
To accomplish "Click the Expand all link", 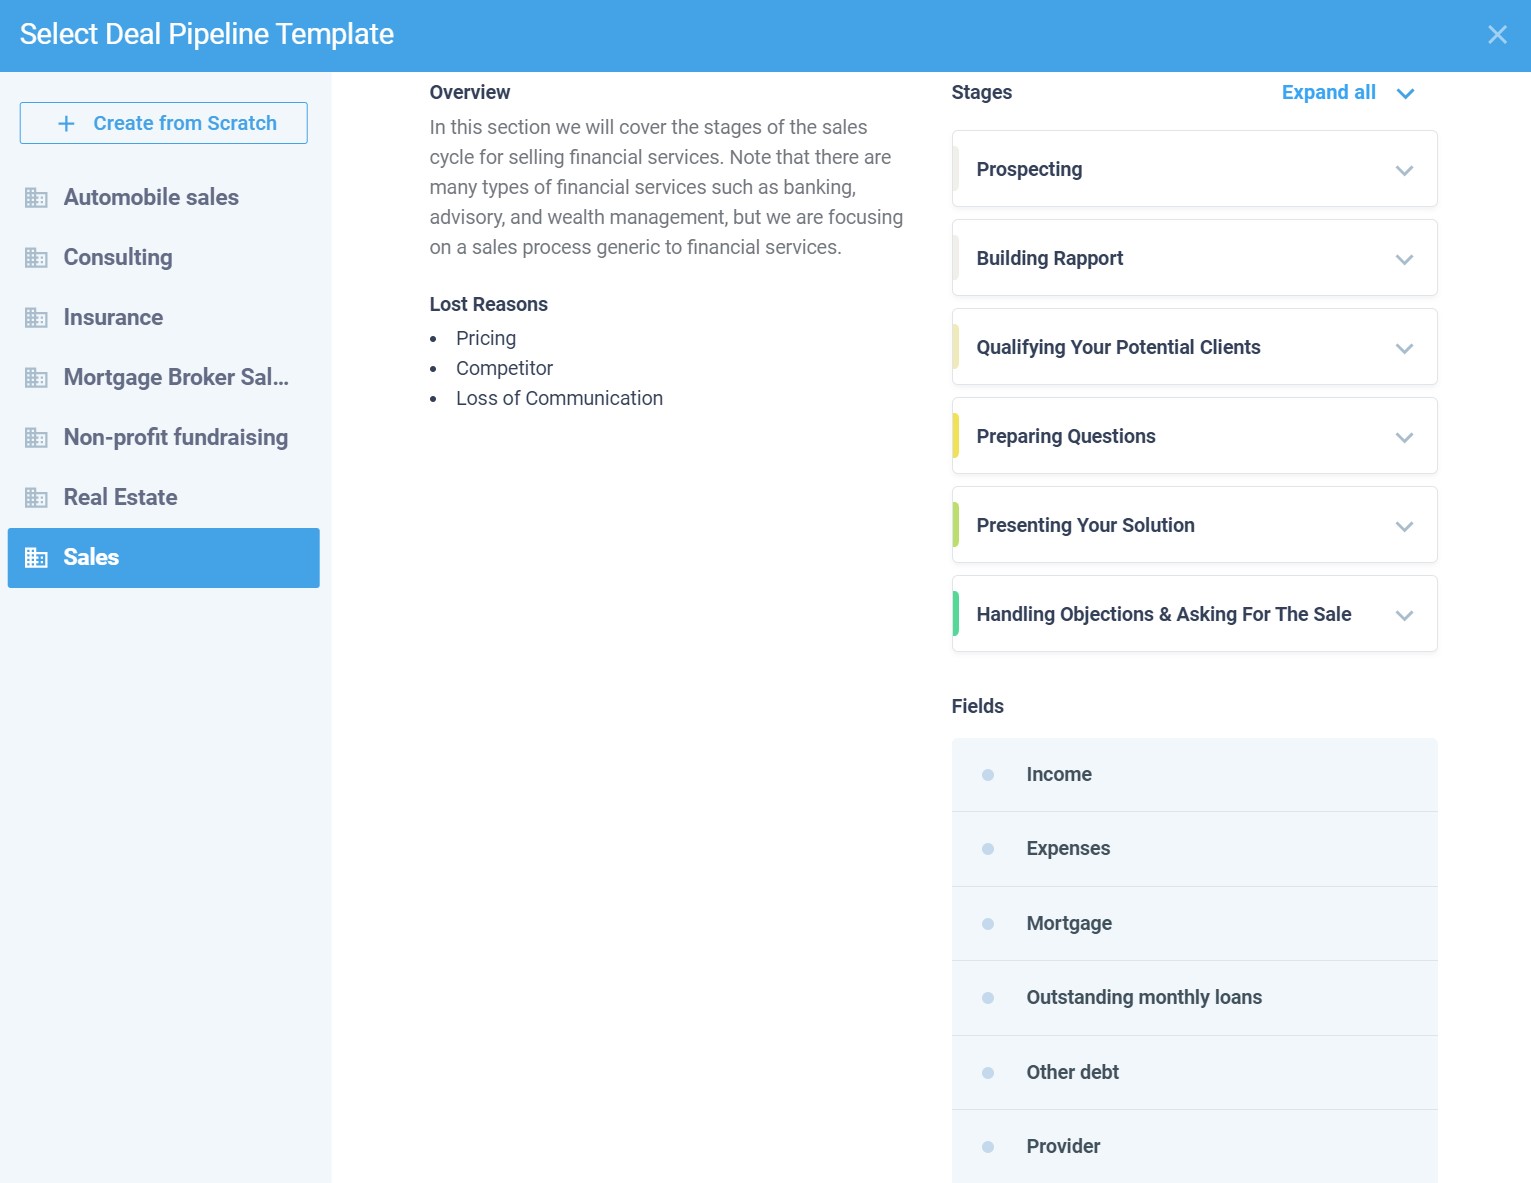I will [x=1328, y=93].
